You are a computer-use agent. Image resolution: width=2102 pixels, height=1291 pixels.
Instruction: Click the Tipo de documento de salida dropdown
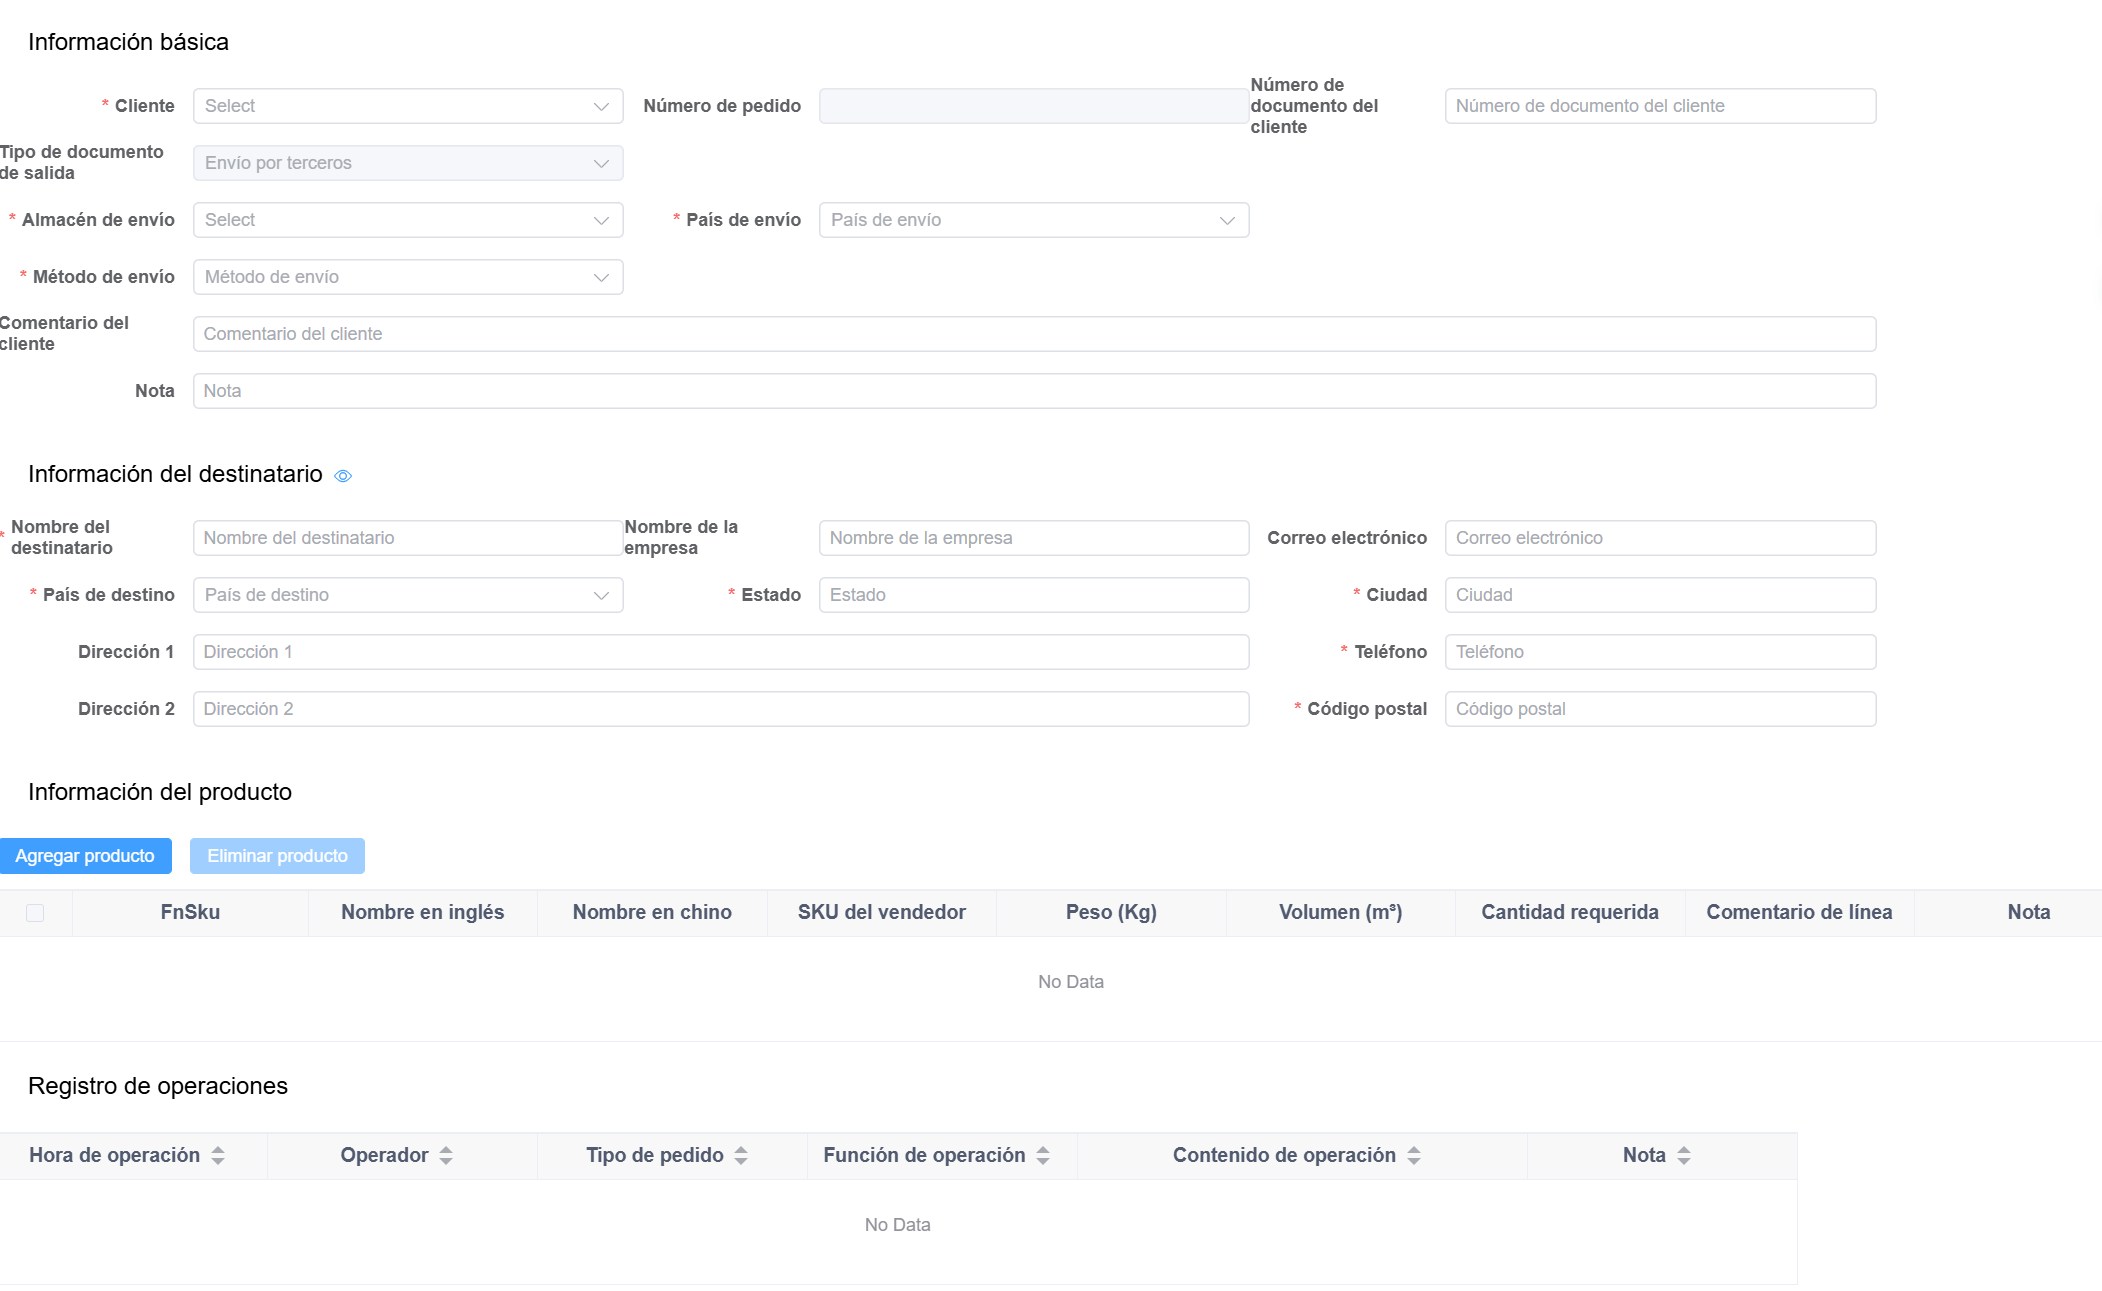(x=407, y=163)
